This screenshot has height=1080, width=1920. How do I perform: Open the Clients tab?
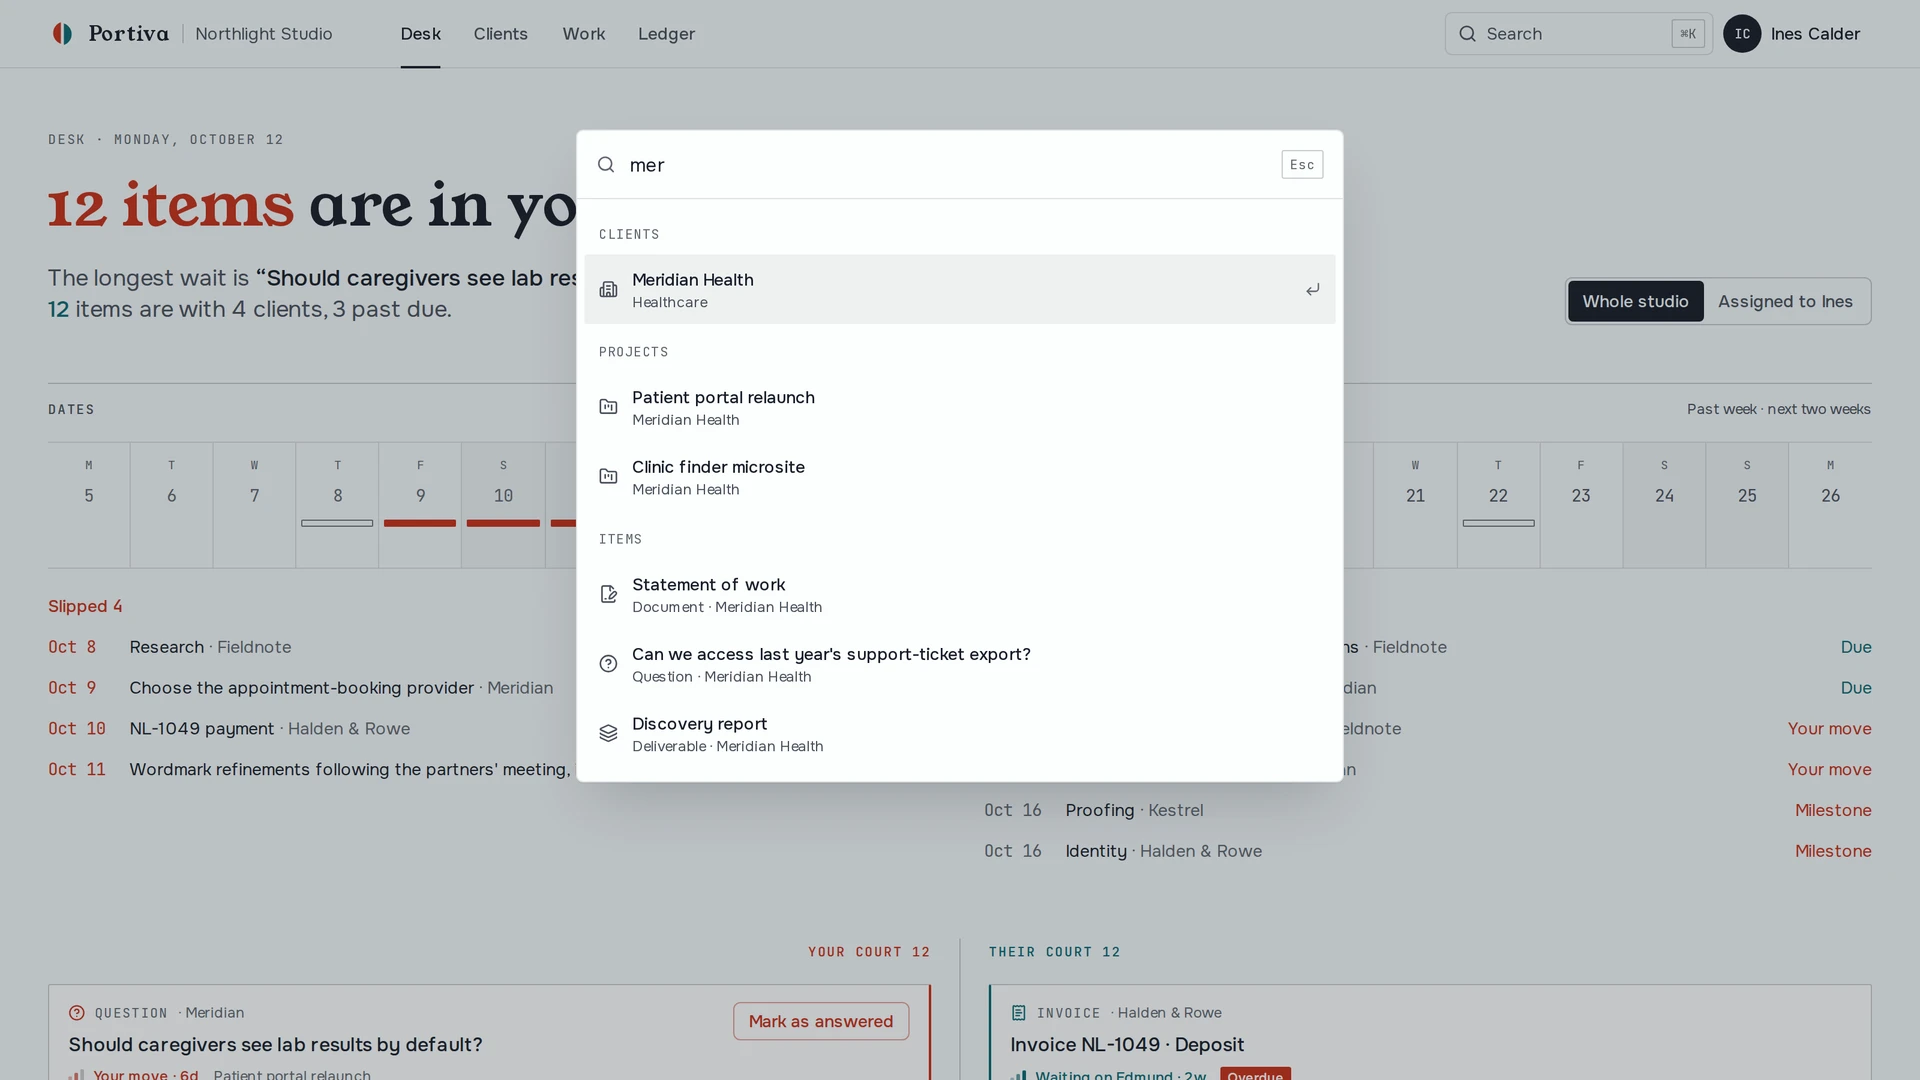(500, 34)
